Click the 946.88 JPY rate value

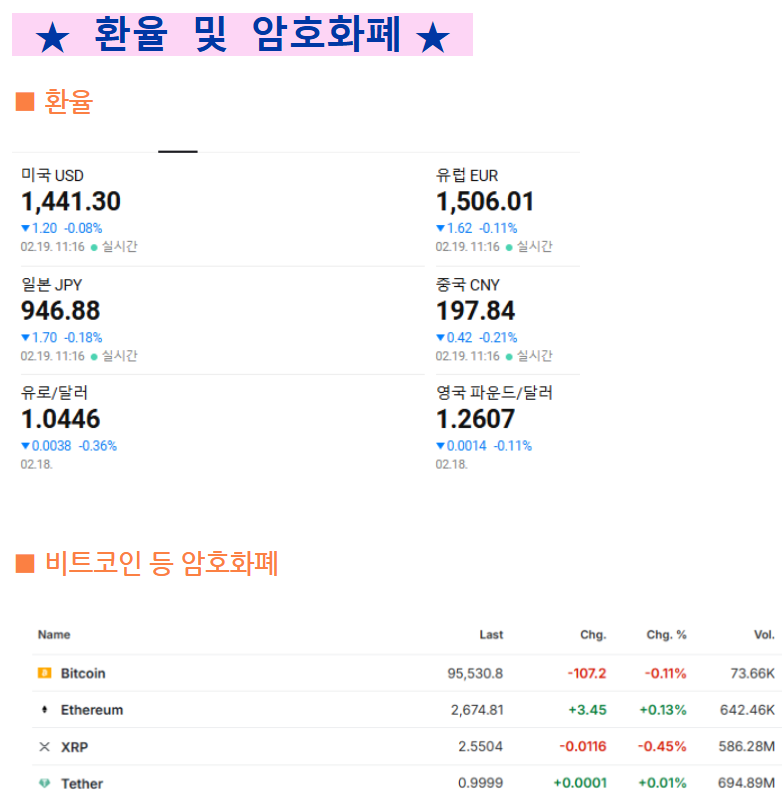[x=60, y=311]
